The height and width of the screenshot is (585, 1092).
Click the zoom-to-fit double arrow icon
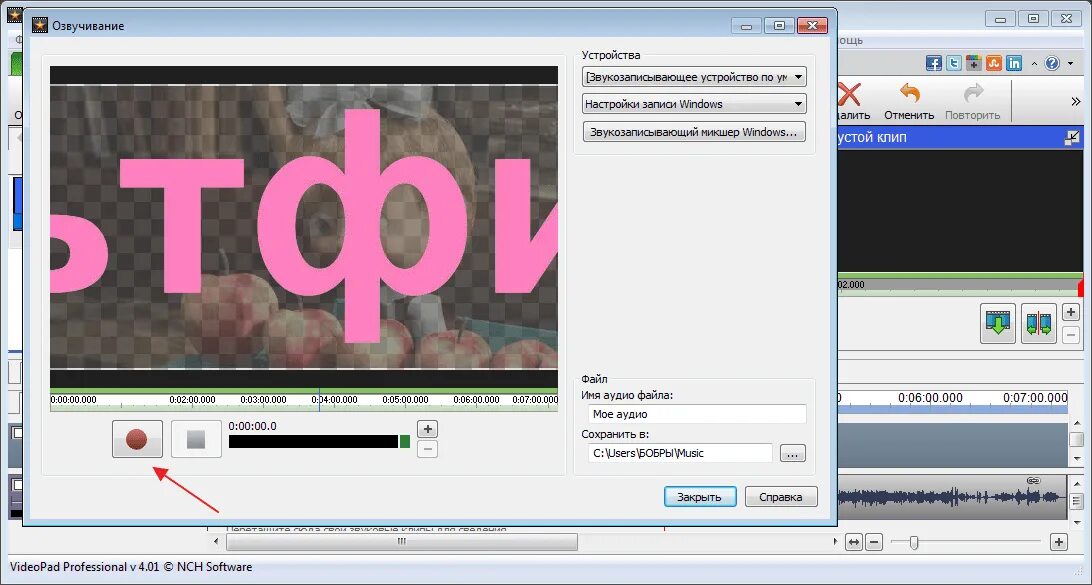click(854, 542)
